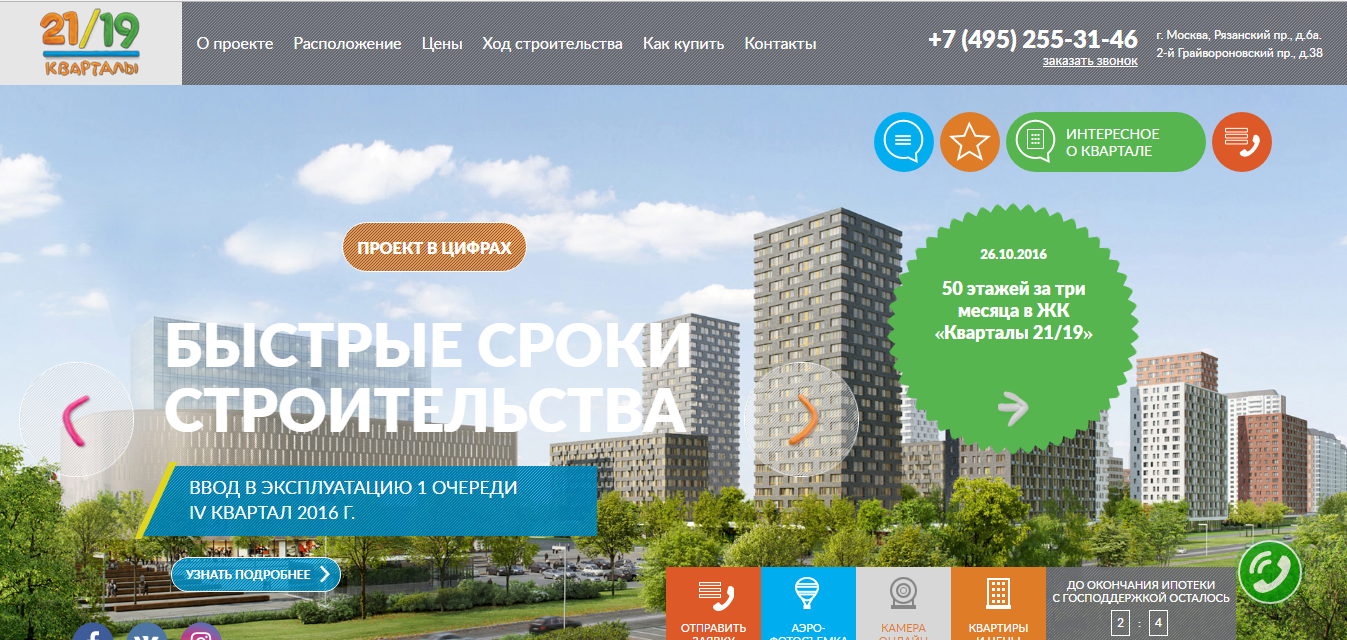Screen dimensions: 1347x640
Task: Open the Камера онлайн webcam tile
Action: [x=903, y=604]
